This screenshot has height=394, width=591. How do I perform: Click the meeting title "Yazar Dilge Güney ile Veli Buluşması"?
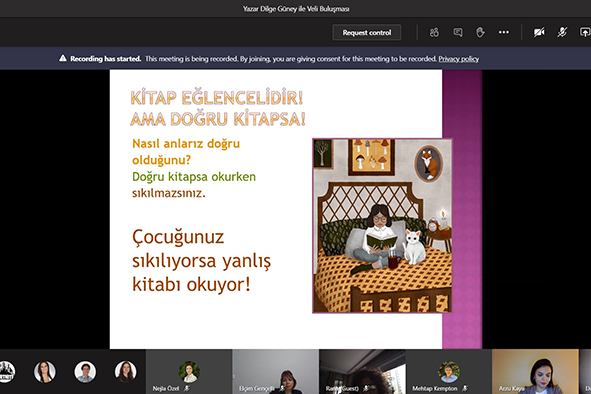(296, 9)
